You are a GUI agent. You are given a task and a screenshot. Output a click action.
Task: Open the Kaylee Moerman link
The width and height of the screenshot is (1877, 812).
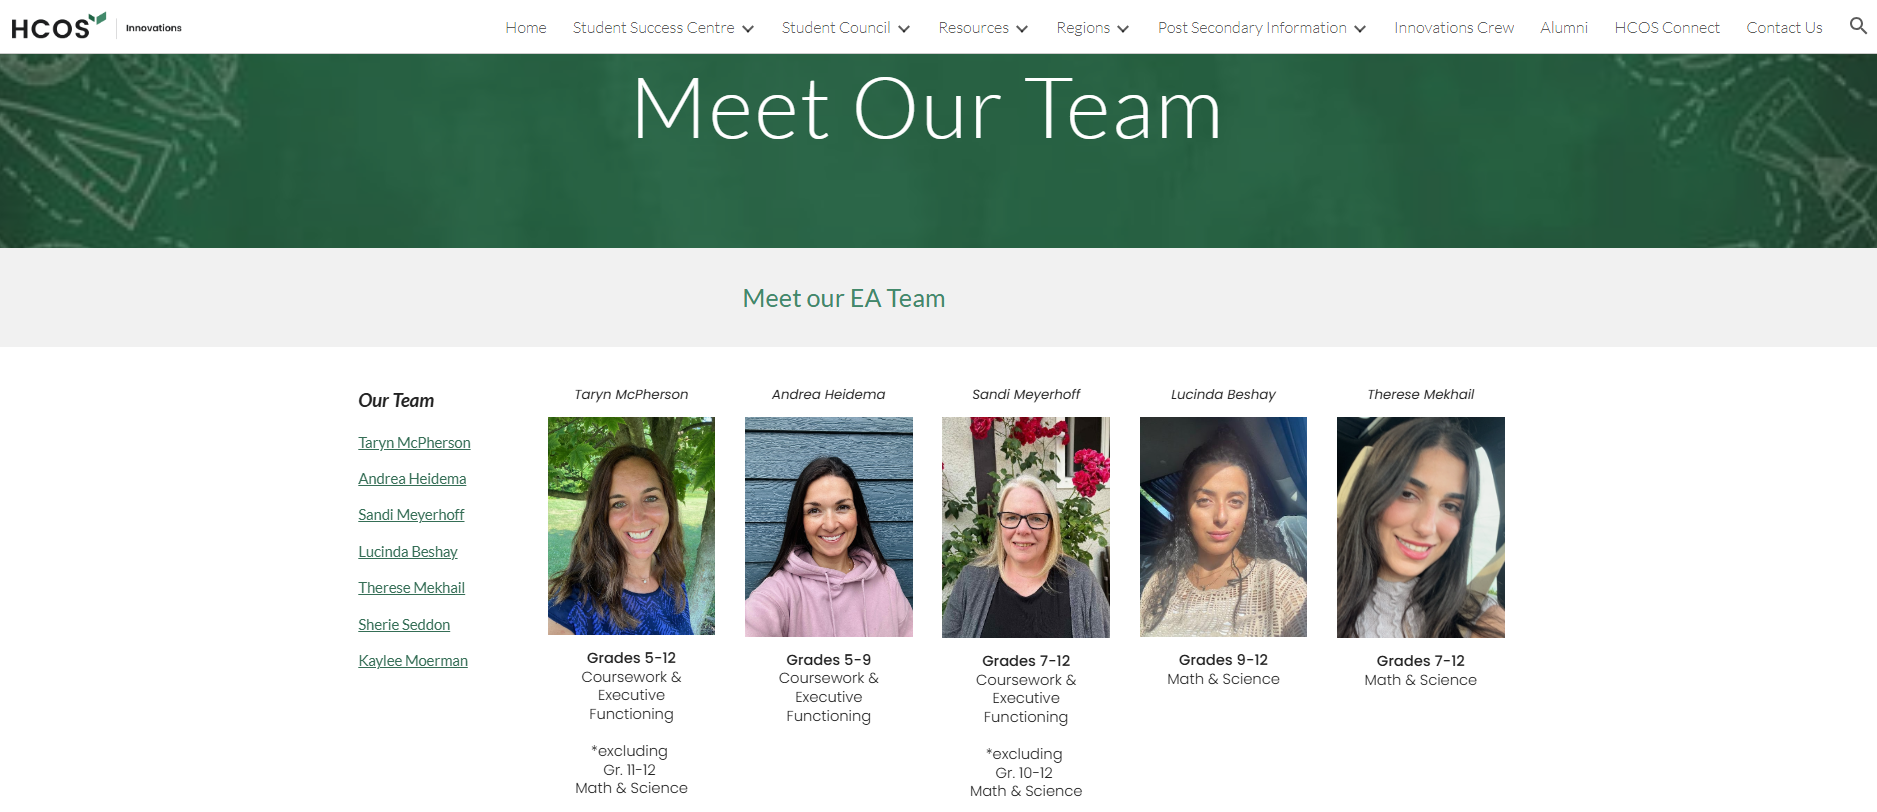[413, 661]
